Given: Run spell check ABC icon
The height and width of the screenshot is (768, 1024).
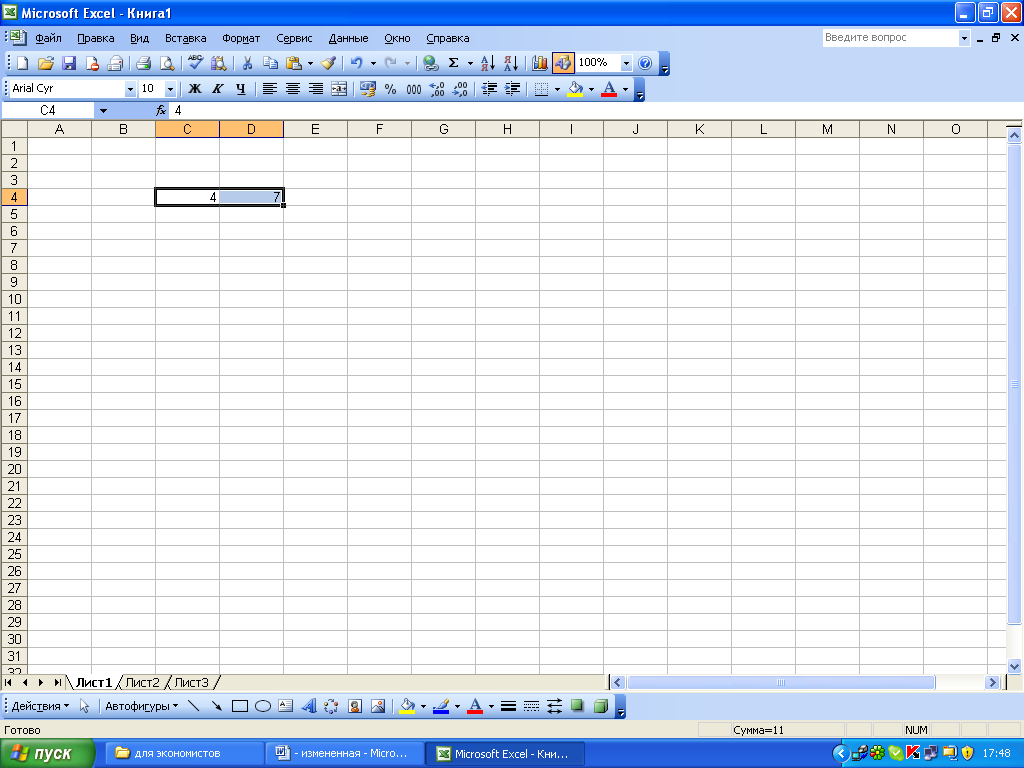Looking at the screenshot, I should click(x=195, y=63).
